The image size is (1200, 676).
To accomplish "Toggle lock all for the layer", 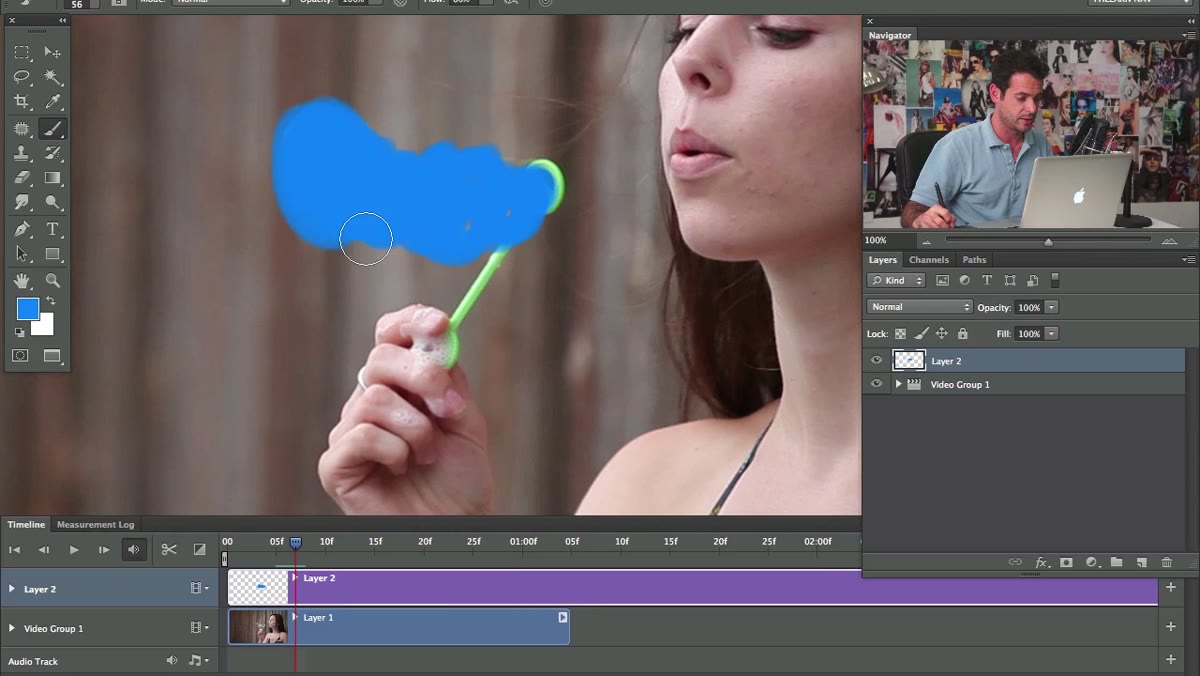I will pyautogui.click(x=963, y=334).
